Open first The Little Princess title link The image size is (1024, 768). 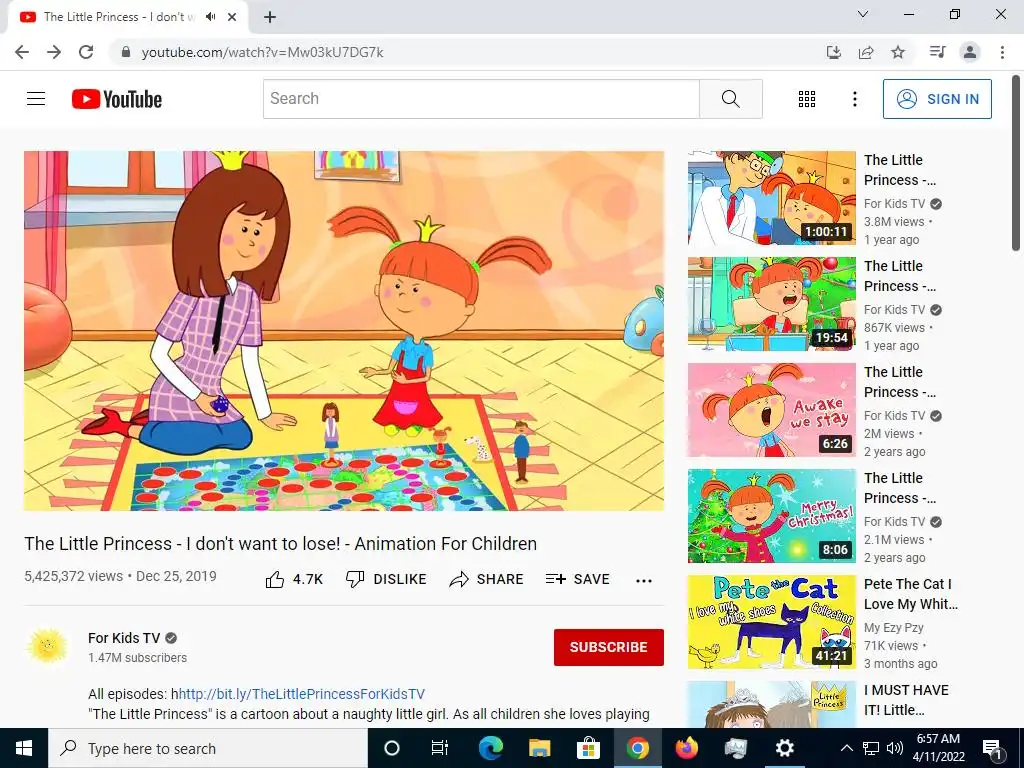900,170
